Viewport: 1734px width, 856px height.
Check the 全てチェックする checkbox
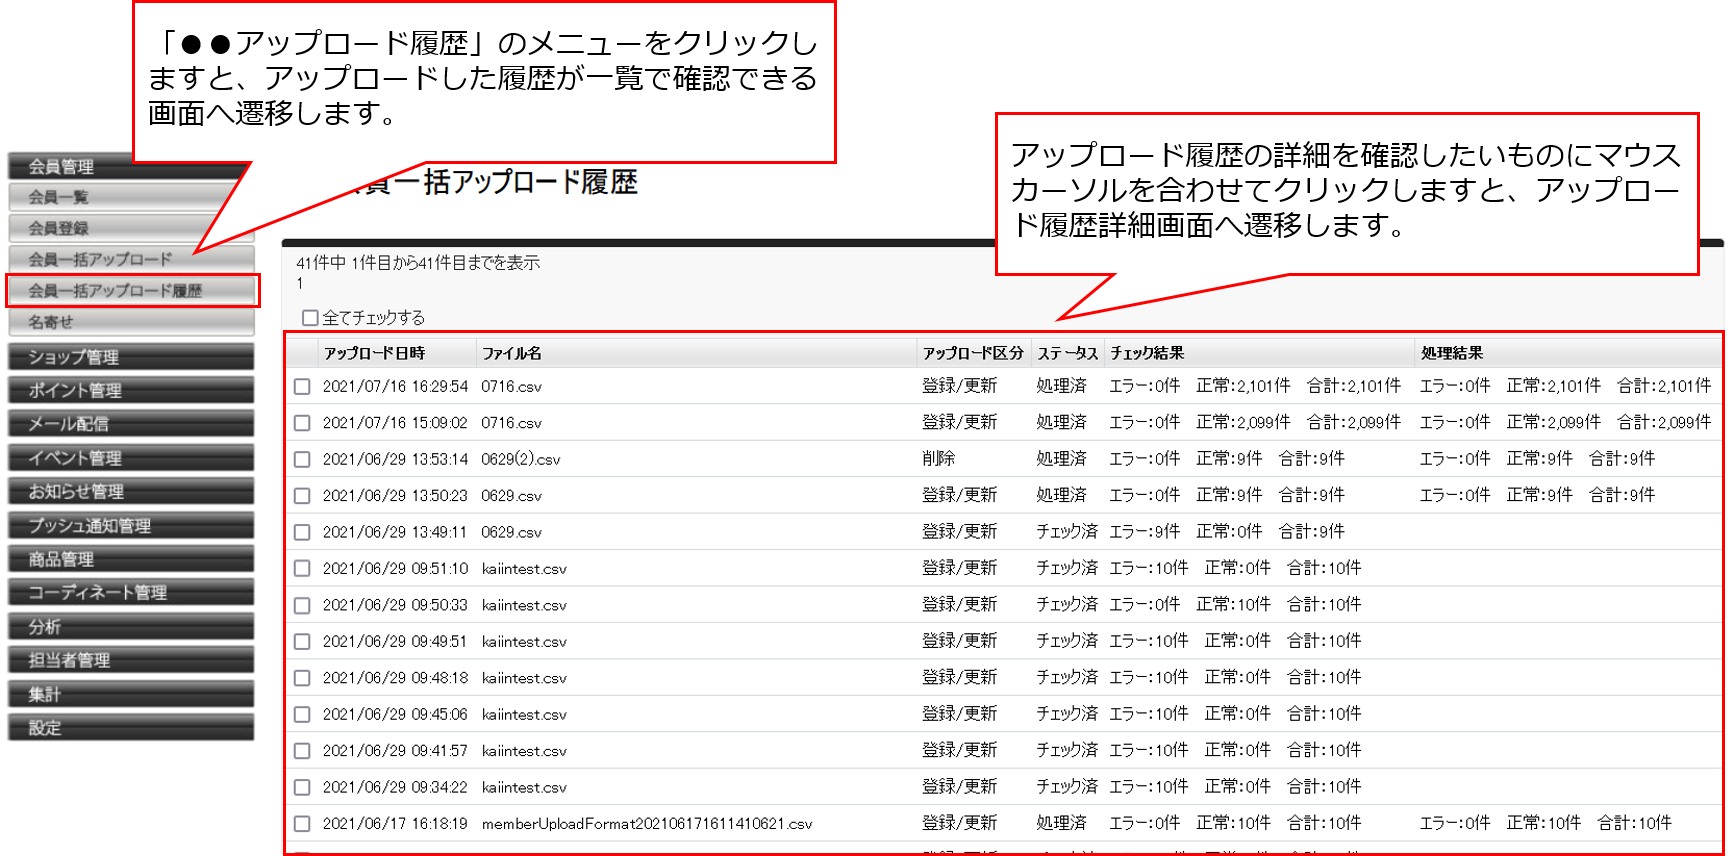click(310, 318)
